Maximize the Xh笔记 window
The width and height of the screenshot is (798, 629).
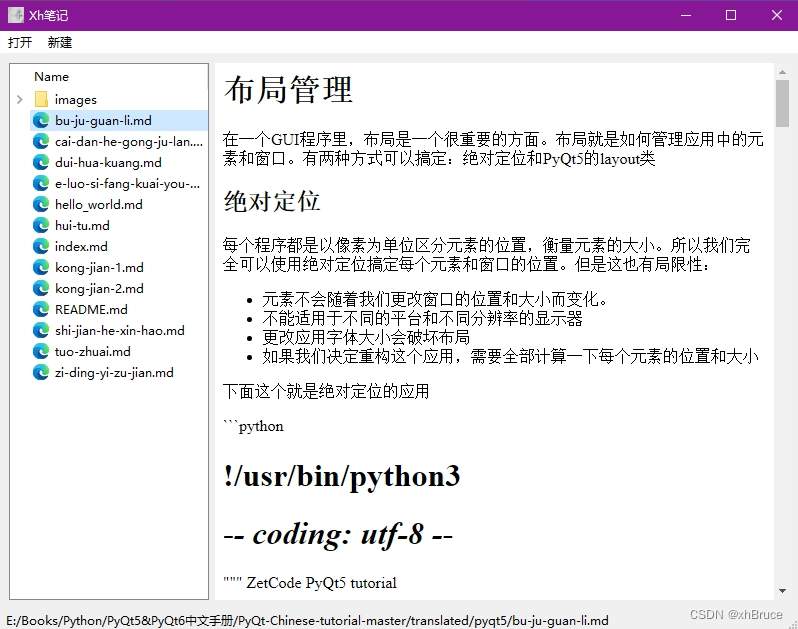point(731,15)
